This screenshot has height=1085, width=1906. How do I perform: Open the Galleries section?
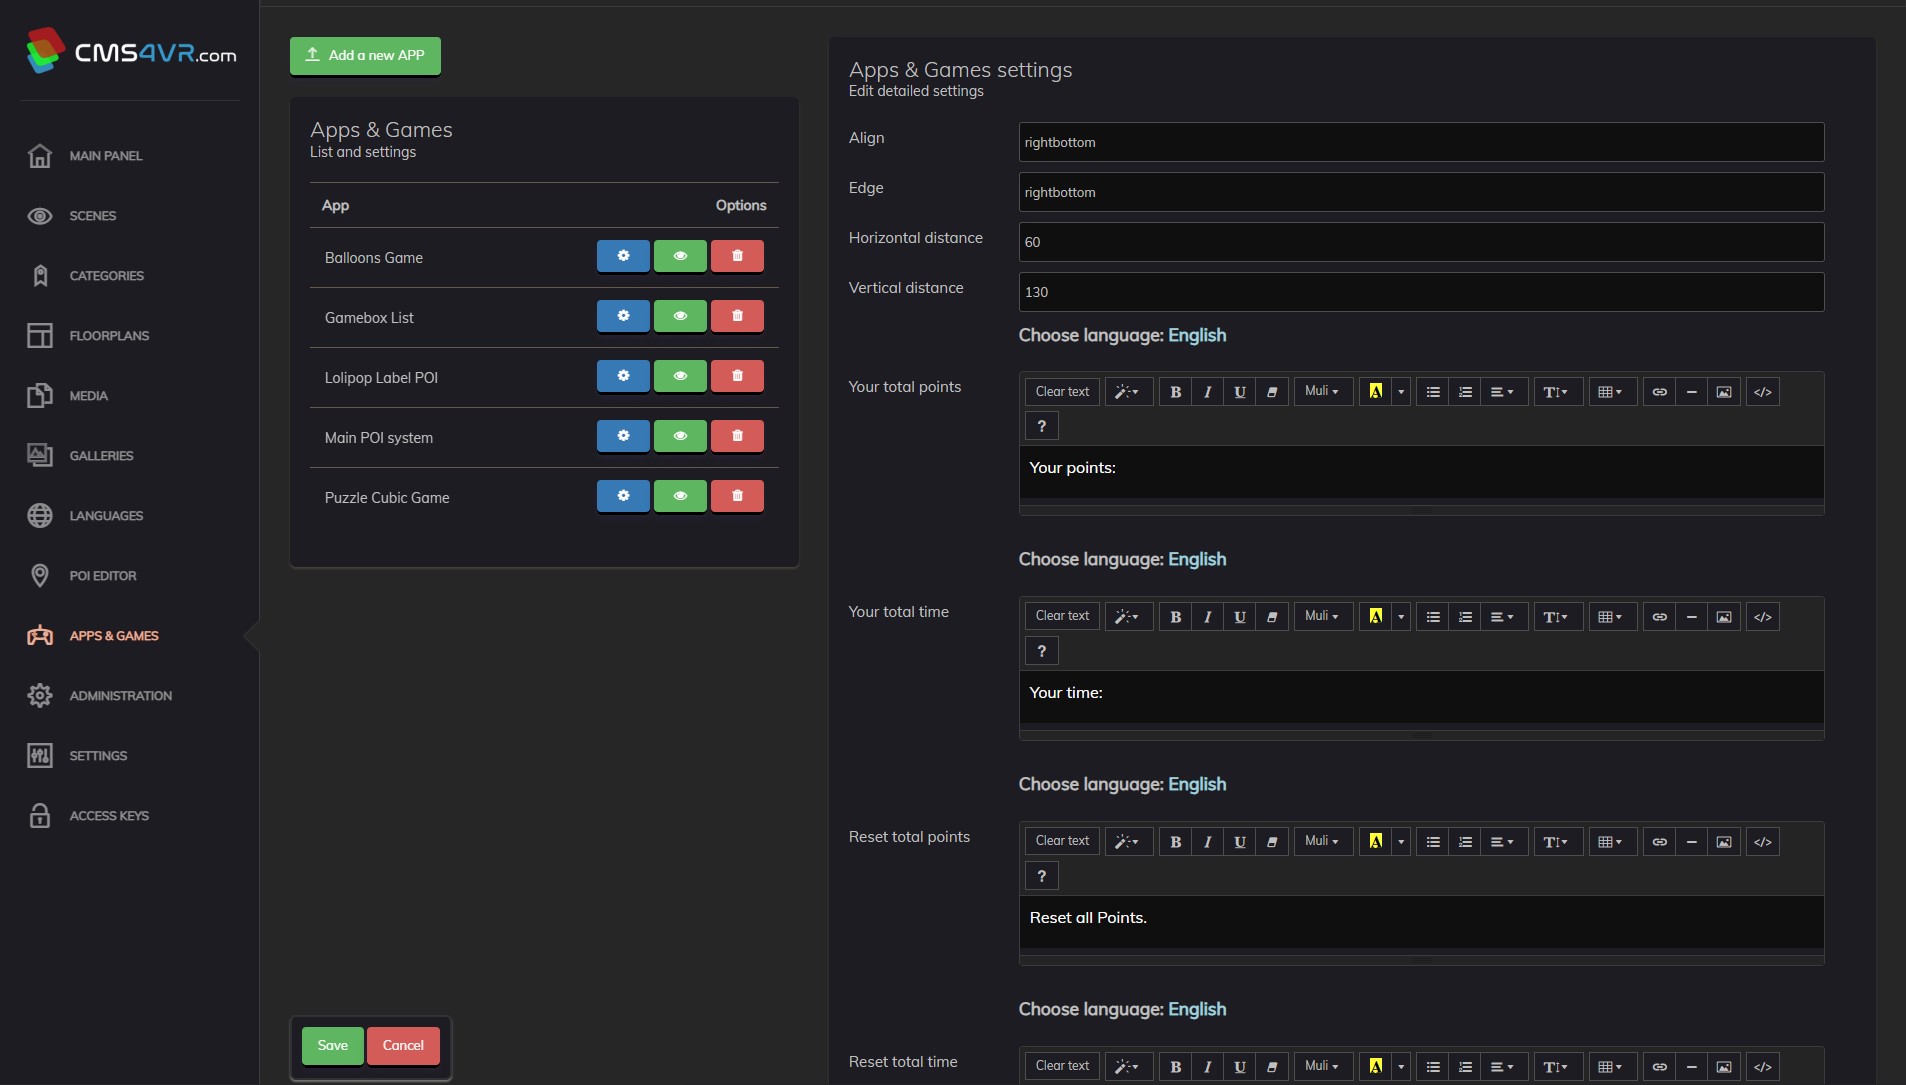101,456
